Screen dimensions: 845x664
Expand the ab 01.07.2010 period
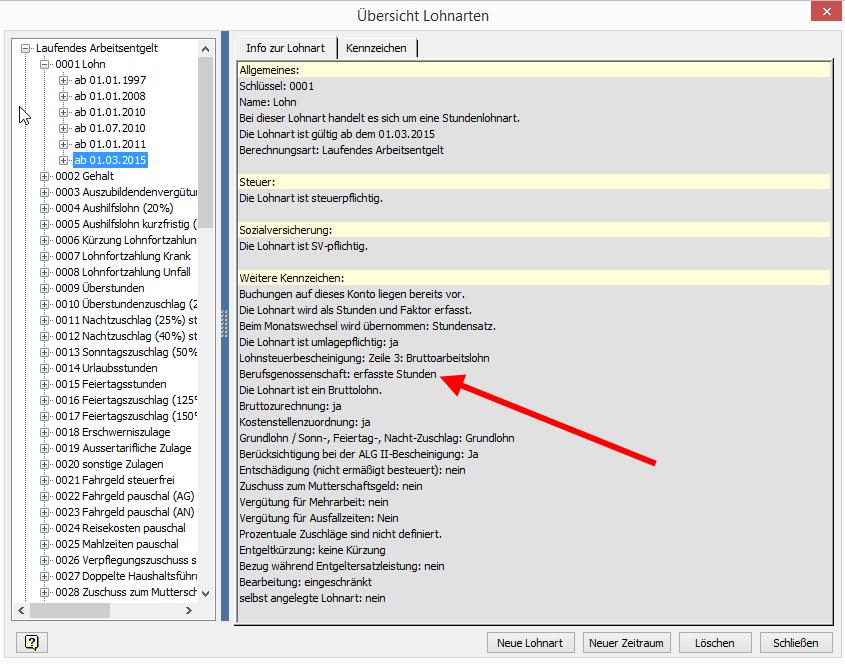pyautogui.click(x=63, y=128)
